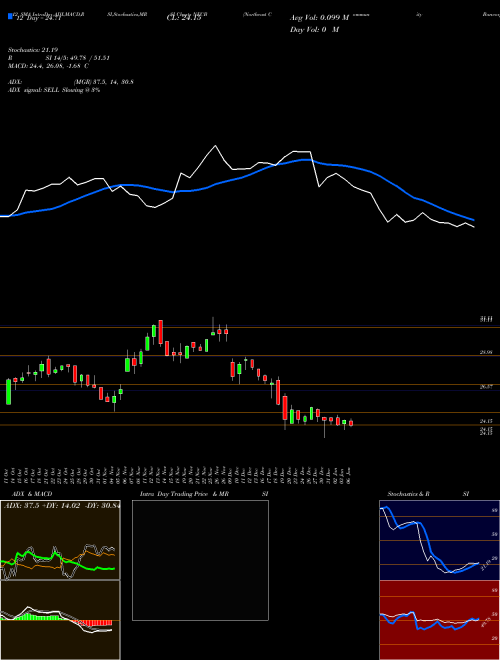Select the 'Avg Vol: 0.099 M' reading

(319, 18)
